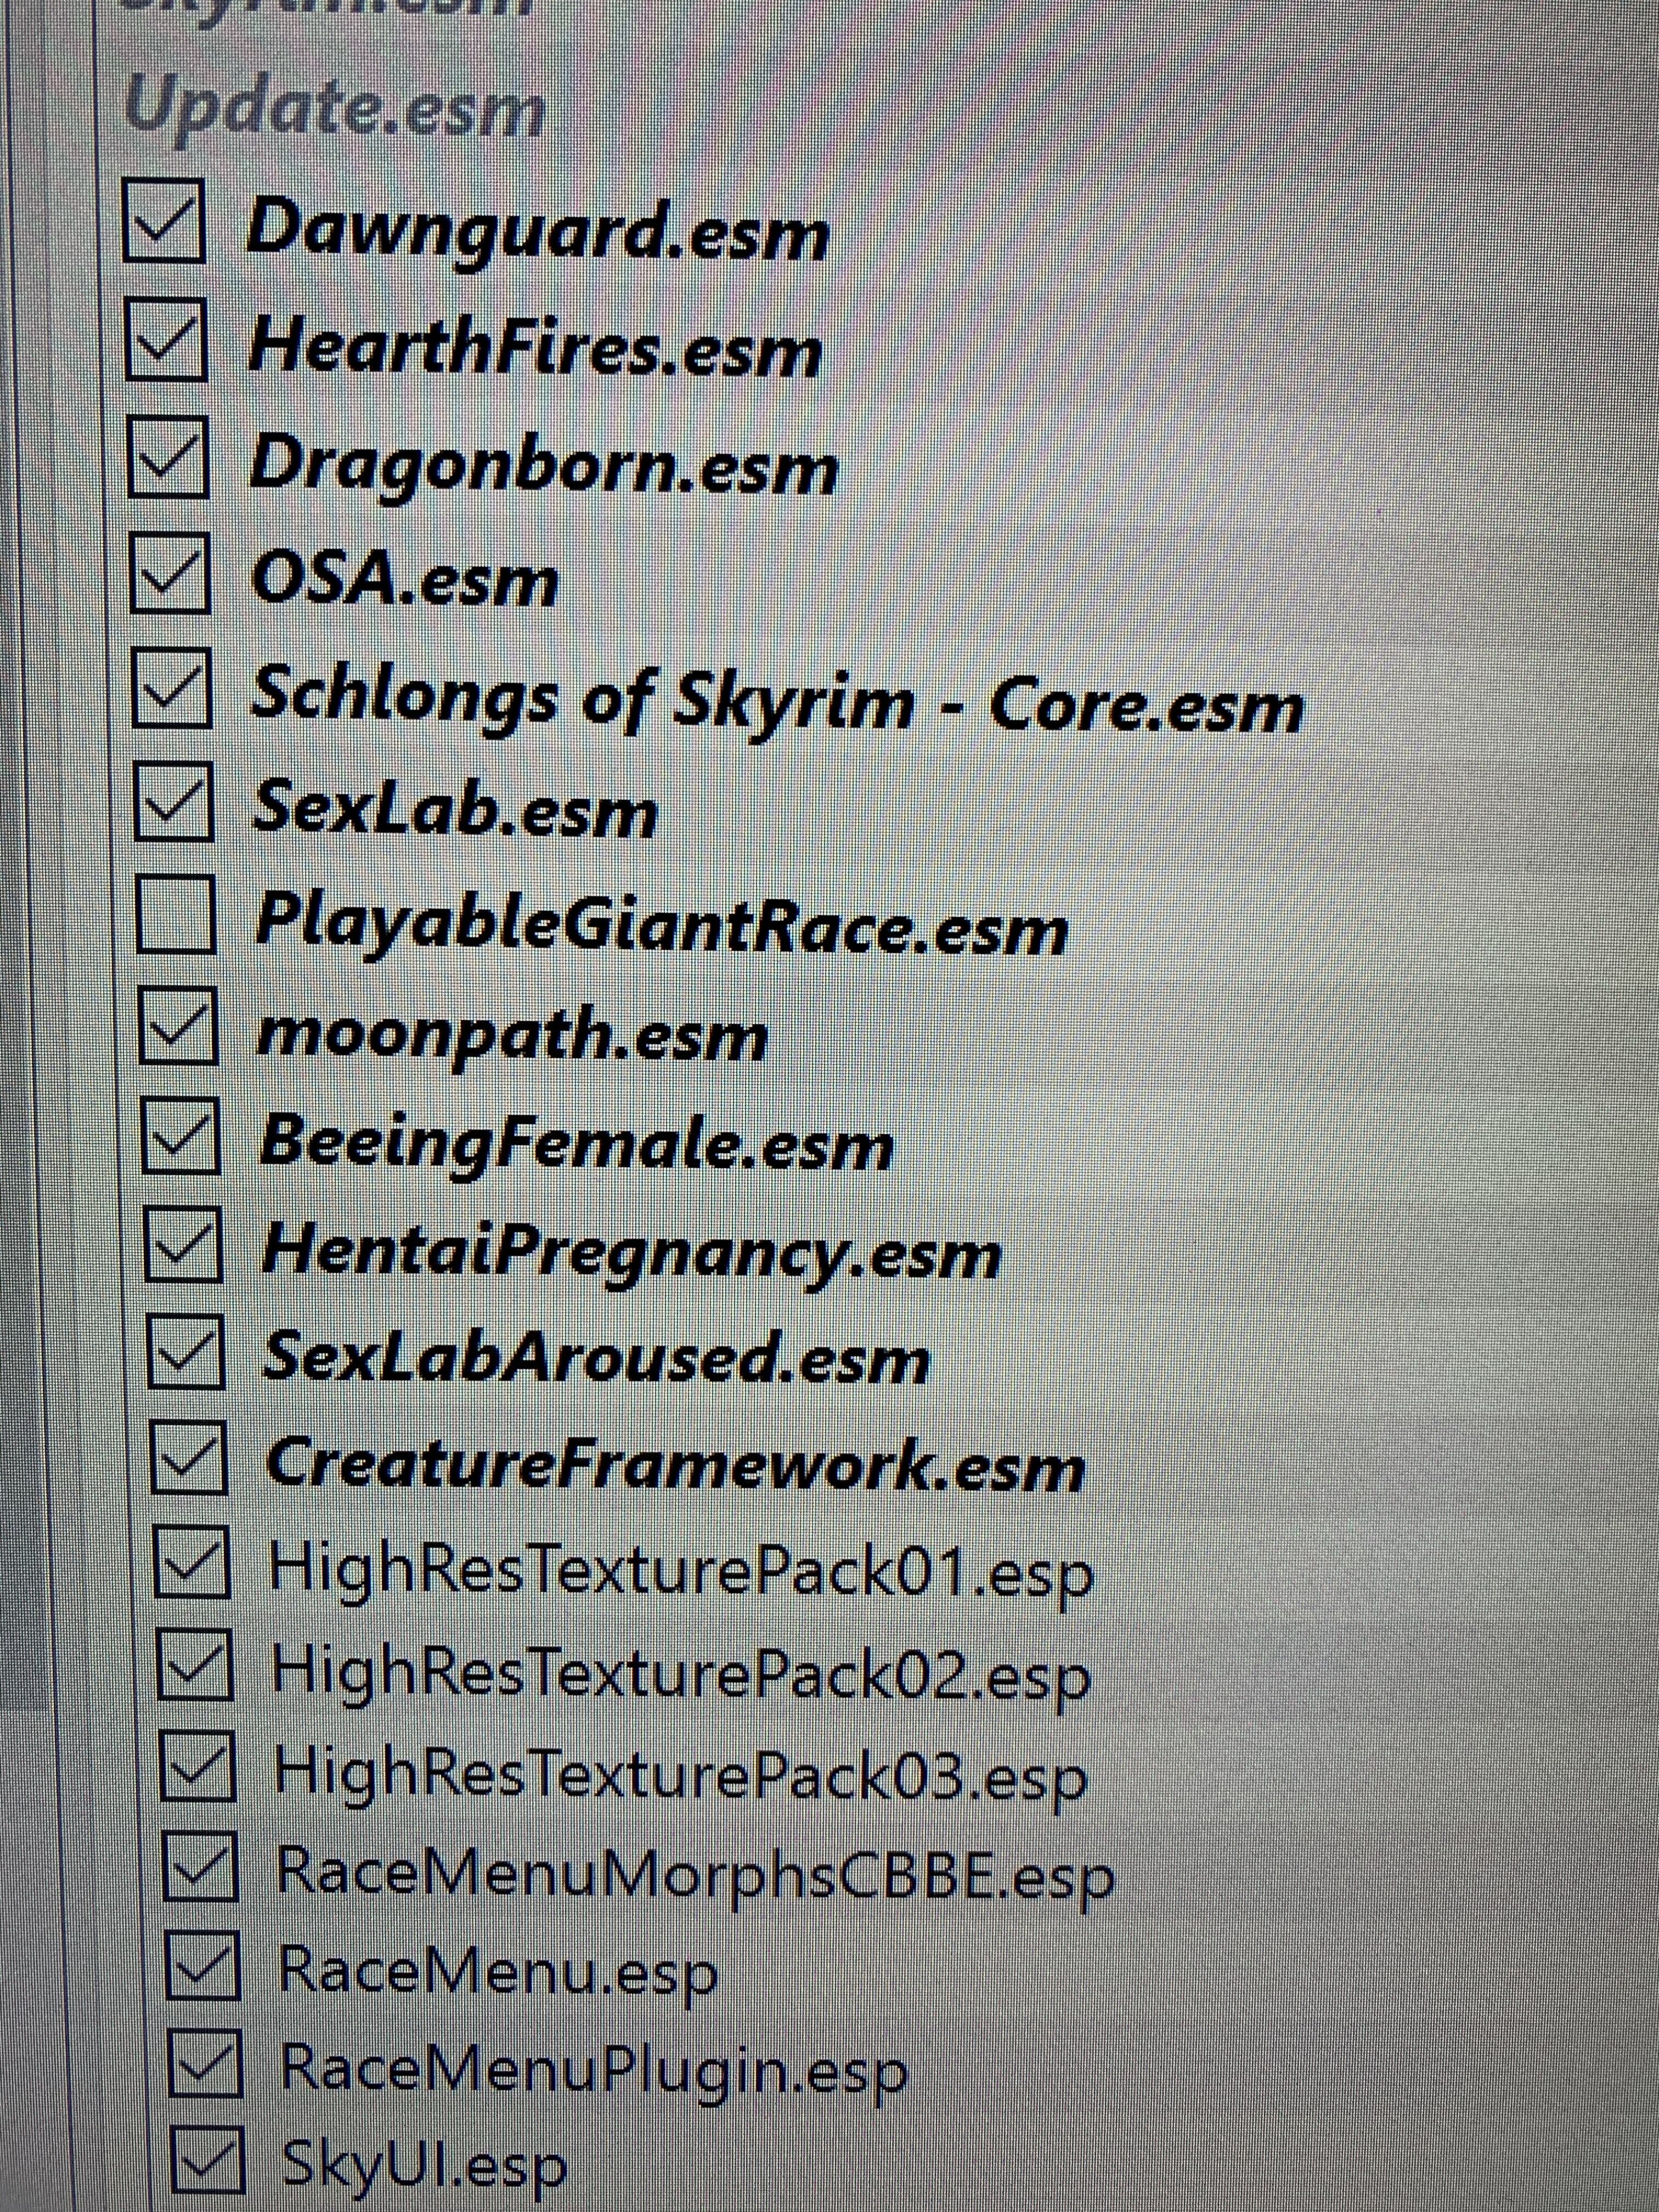Image resolution: width=1659 pixels, height=2212 pixels.
Task: Select the SexLabAroused.esm plugin name
Action: (597, 1358)
